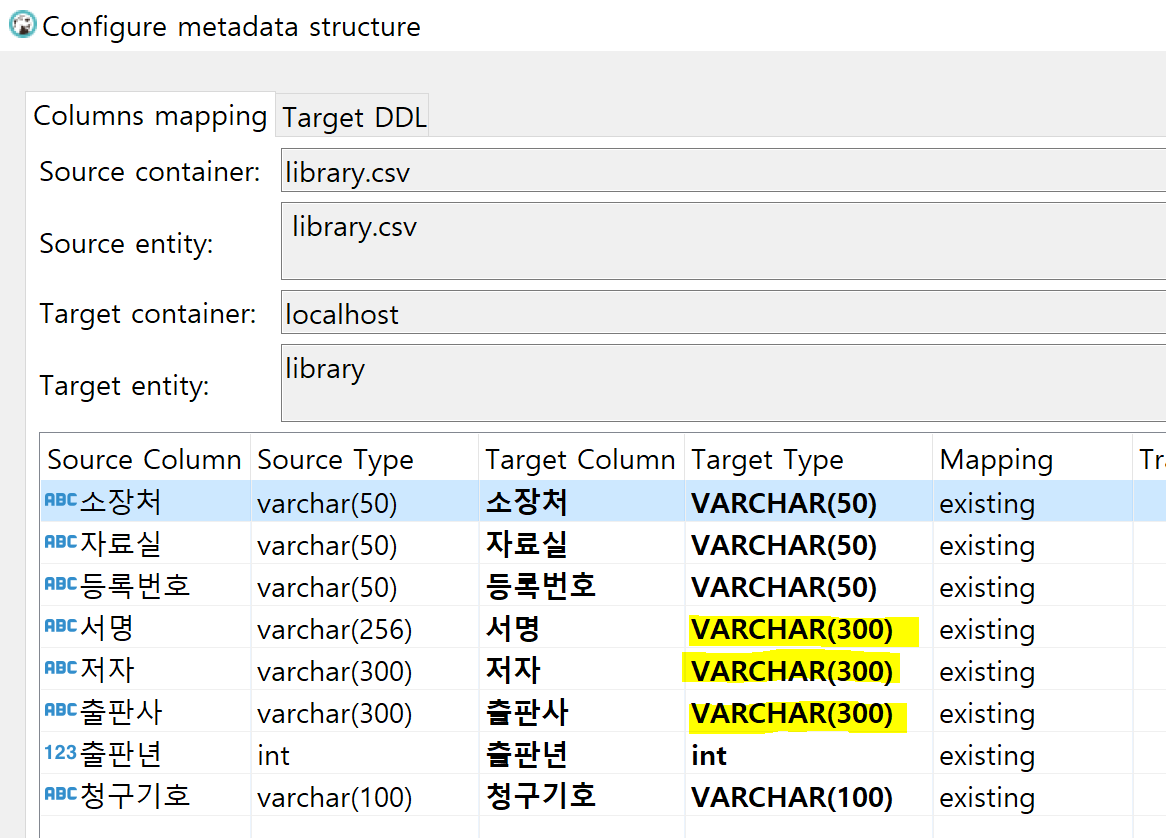
Task: Edit target column 자료실
Action: 526,544
